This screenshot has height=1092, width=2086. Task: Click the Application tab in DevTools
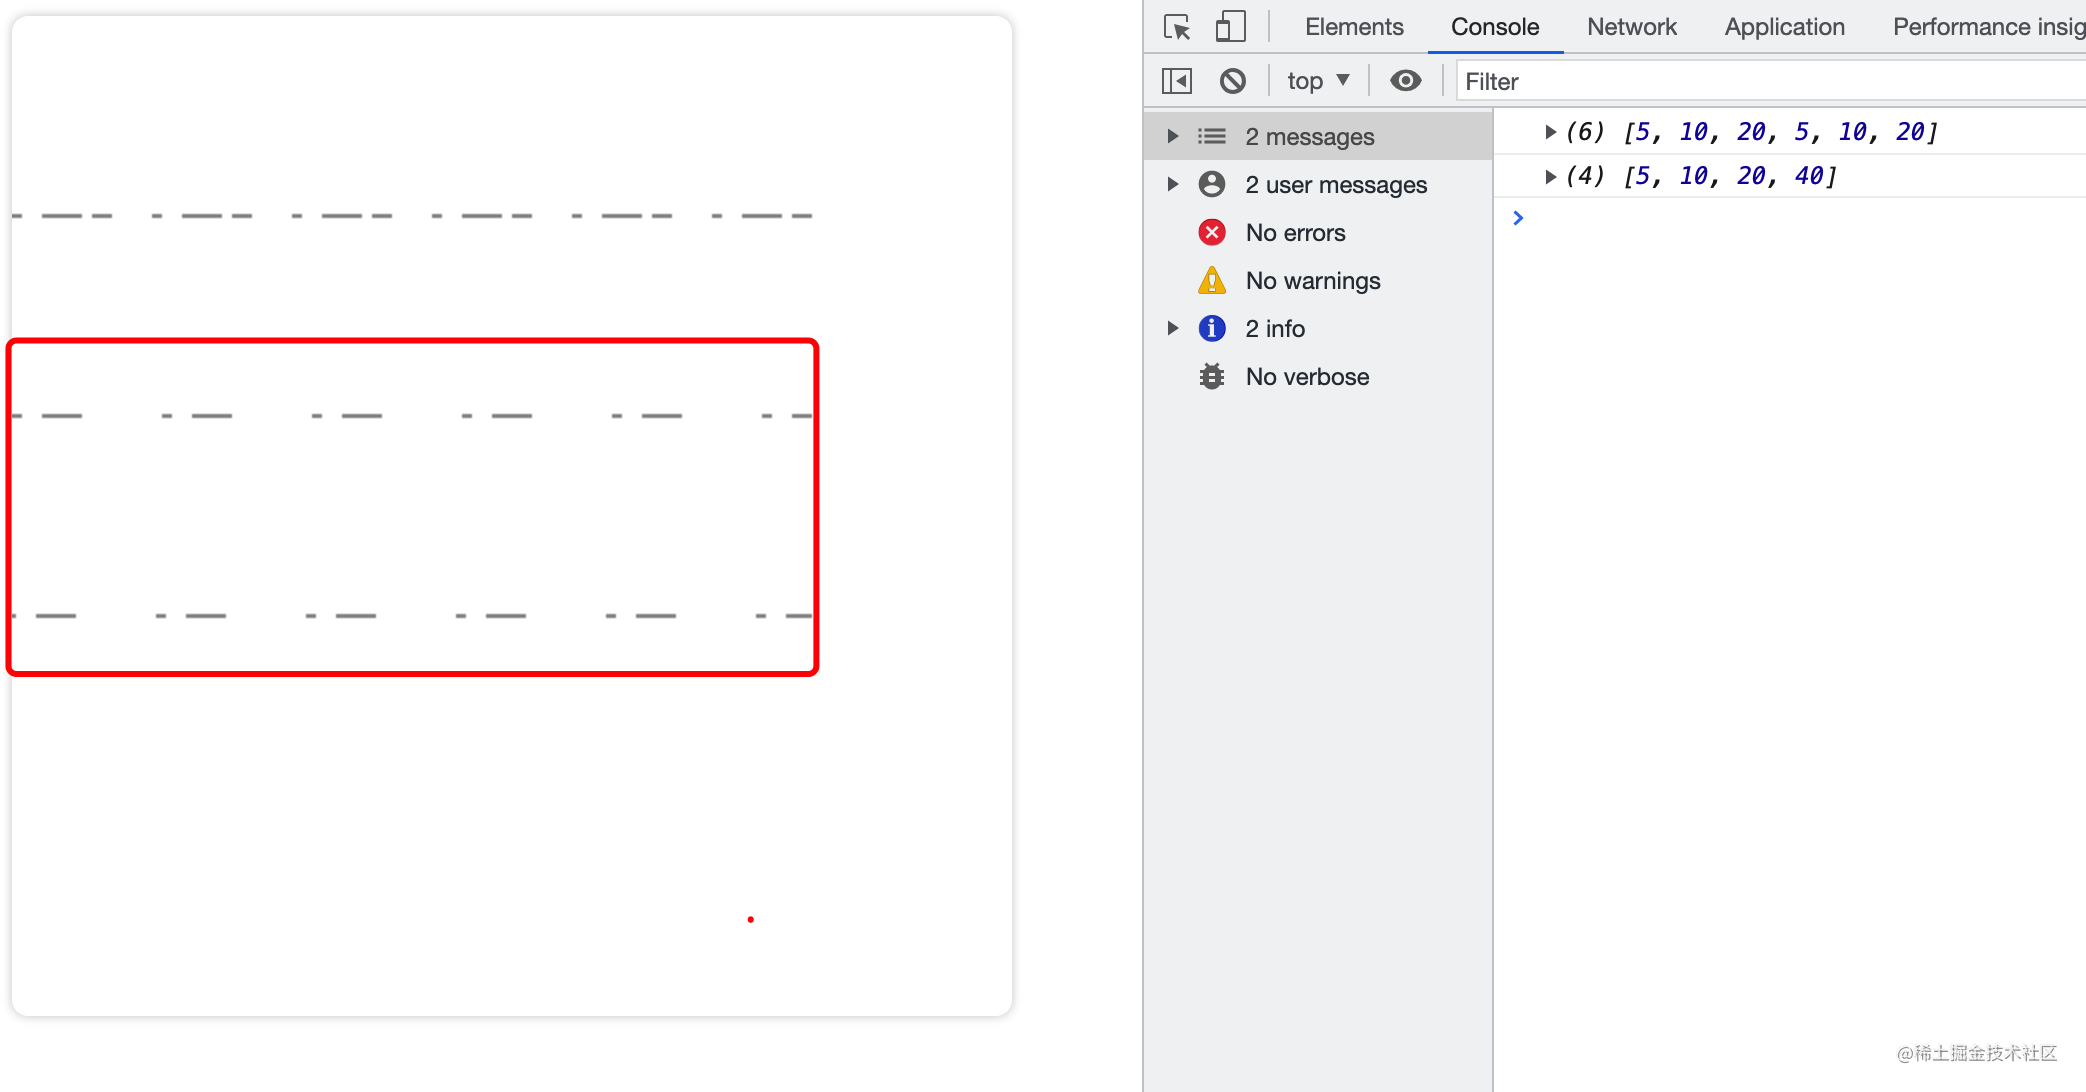(1781, 28)
